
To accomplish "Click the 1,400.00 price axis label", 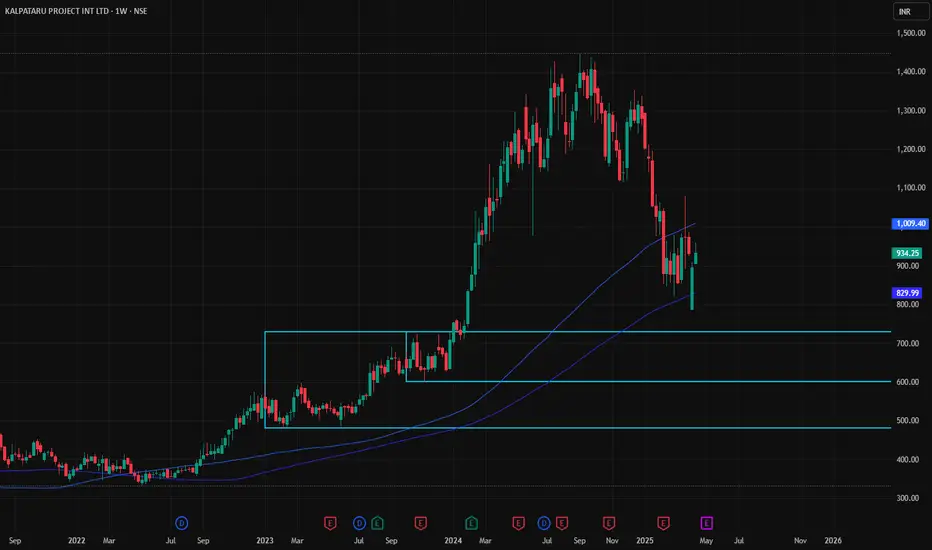I will tap(911, 72).
